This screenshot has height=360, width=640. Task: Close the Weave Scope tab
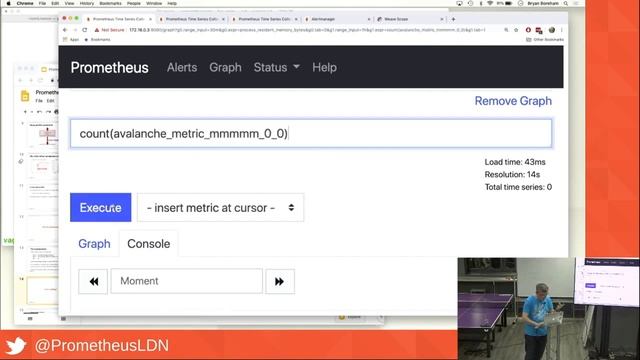pos(442,19)
